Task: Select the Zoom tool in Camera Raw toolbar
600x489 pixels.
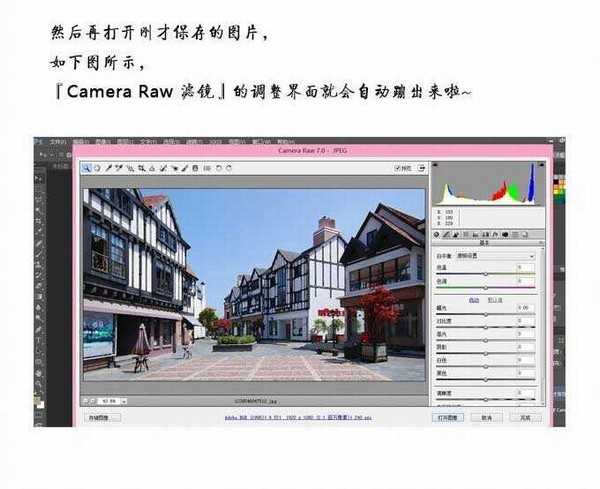Action: coord(87,168)
